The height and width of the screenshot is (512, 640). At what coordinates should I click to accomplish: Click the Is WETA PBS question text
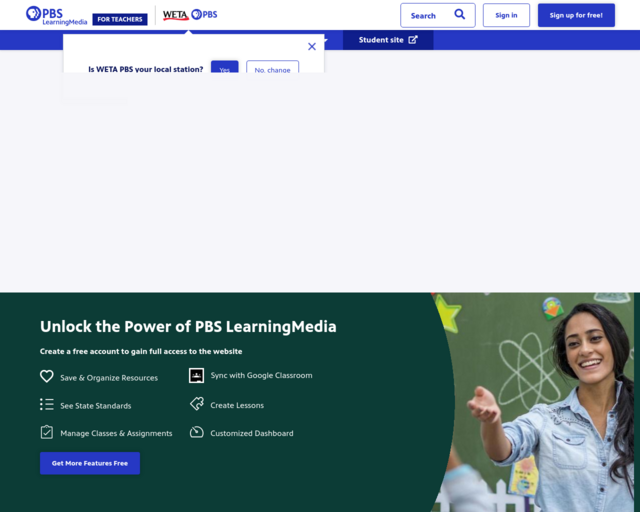point(146,69)
